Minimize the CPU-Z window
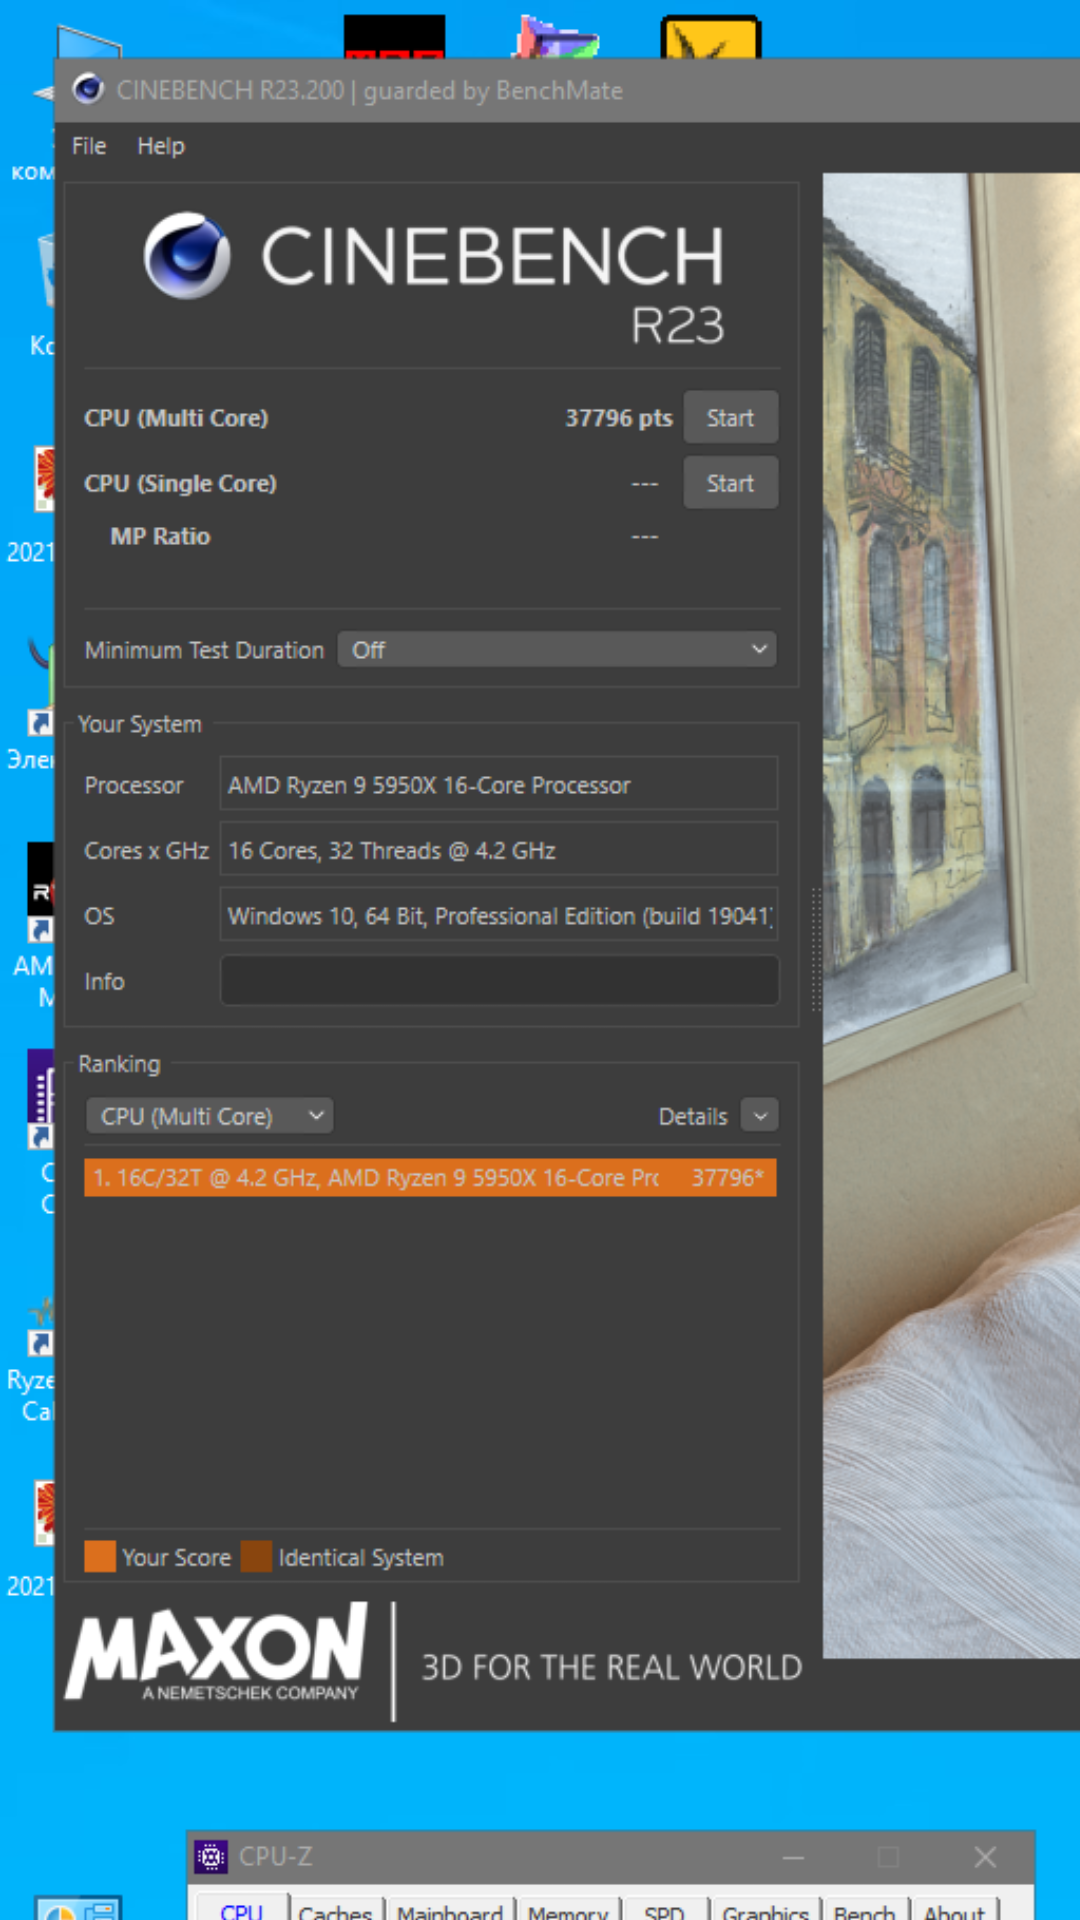Screen dimensions: 1080x1920 [794, 1857]
